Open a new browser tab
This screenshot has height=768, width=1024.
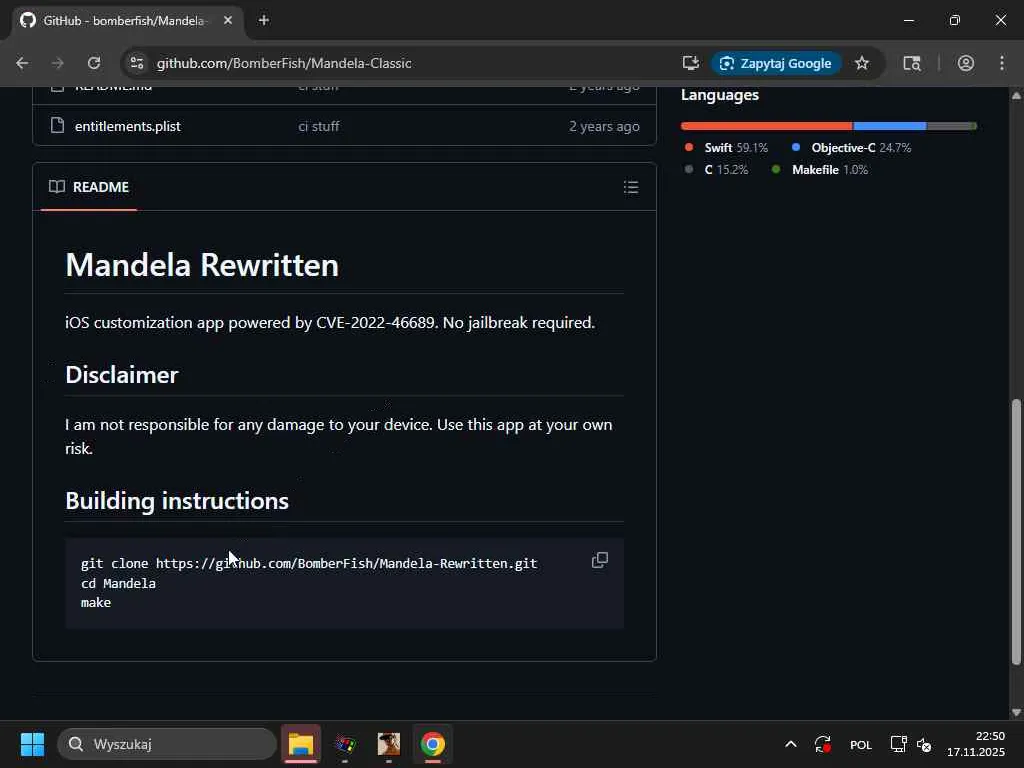(264, 20)
